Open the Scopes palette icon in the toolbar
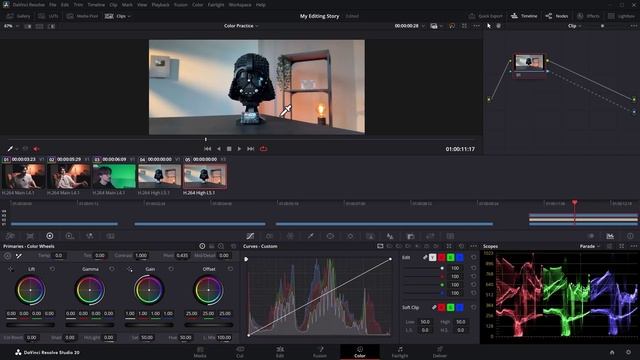 click(610, 236)
